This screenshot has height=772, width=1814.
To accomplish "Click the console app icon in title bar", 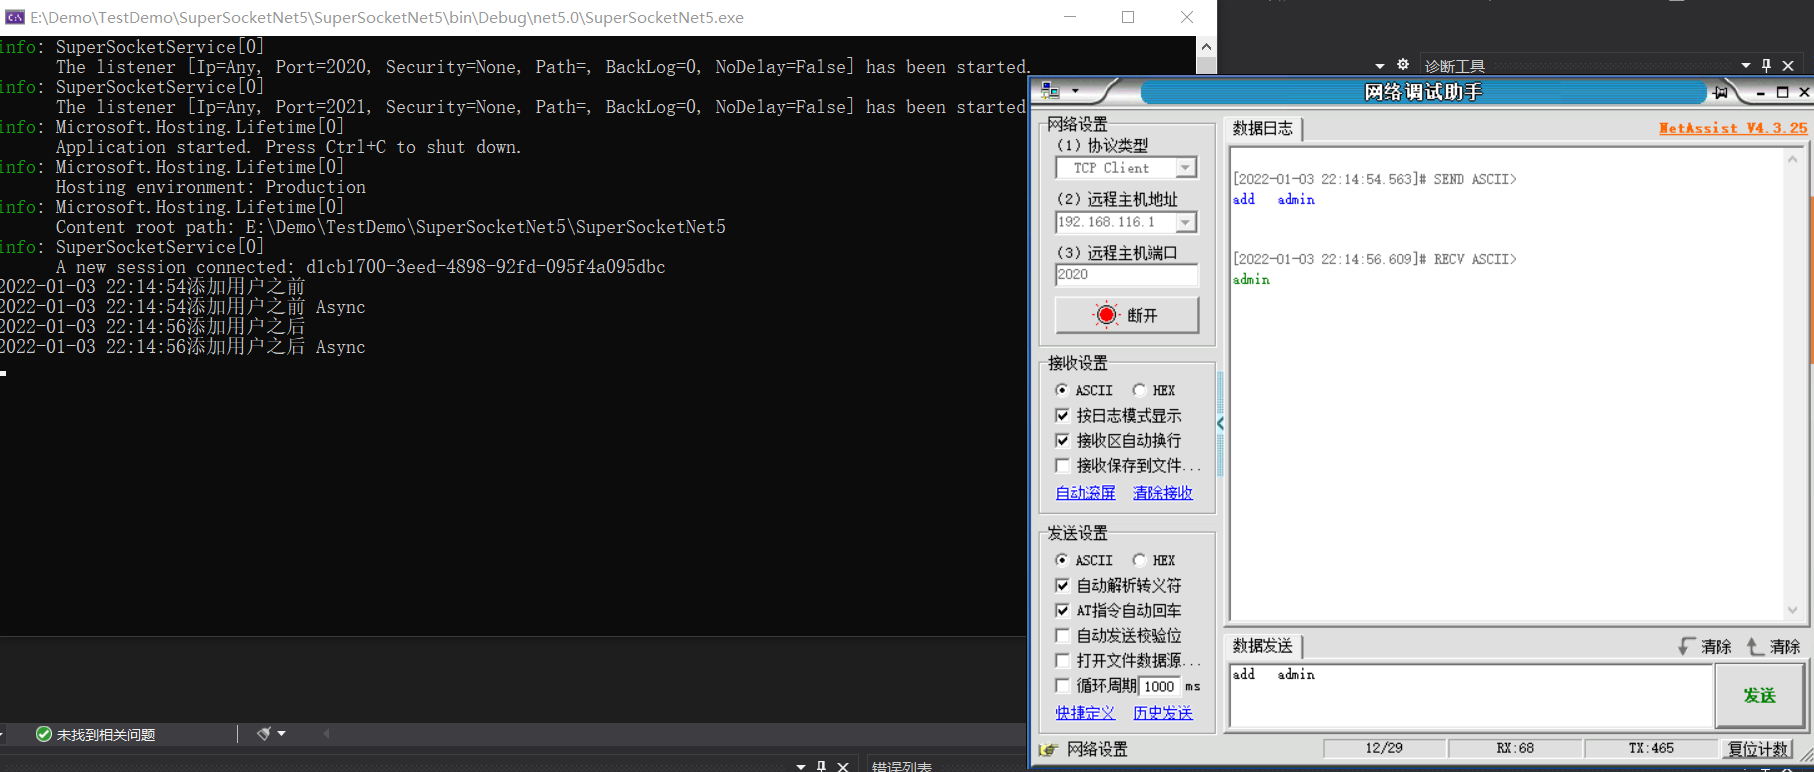I will point(15,17).
